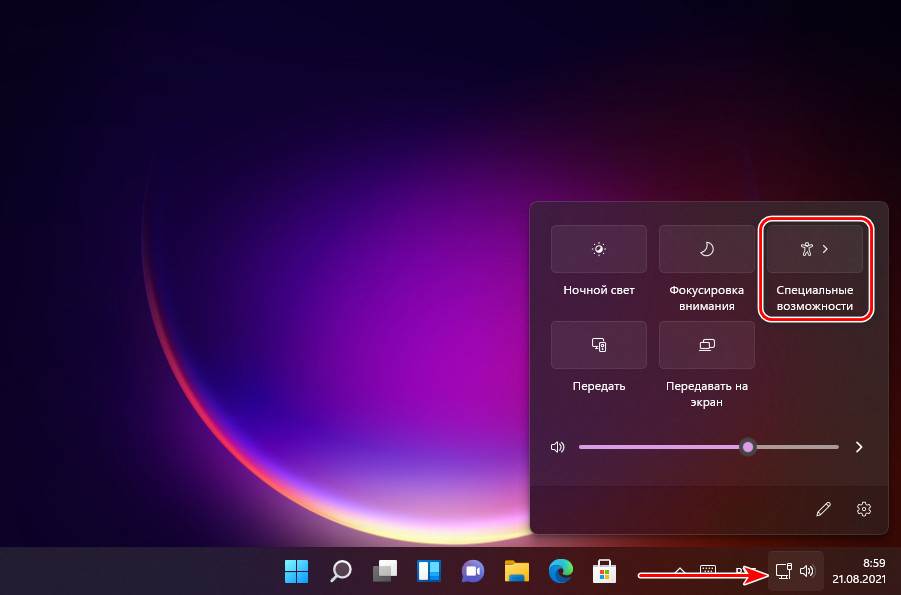Open the Специальные возможности accessibility tile
The image size is (901, 595).
[x=815, y=249]
